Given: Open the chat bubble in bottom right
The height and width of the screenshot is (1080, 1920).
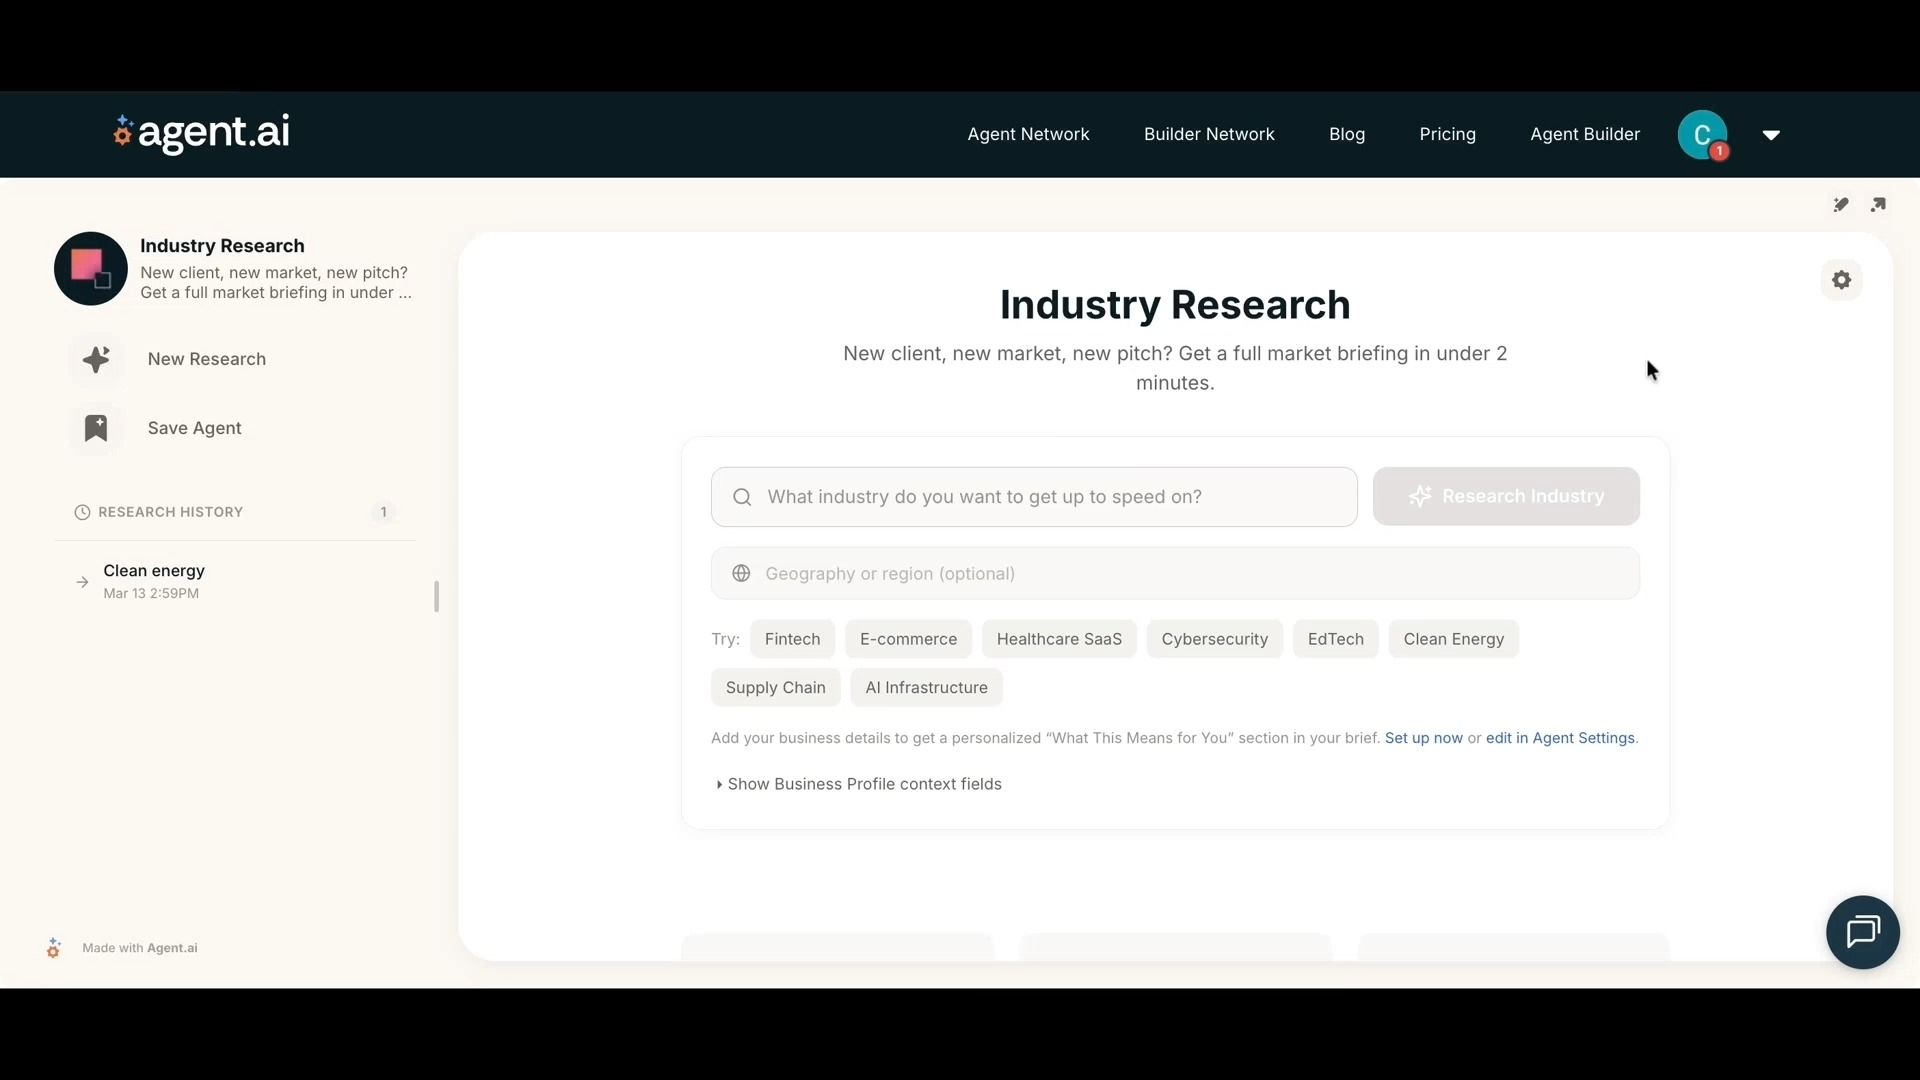Looking at the screenshot, I should point(1862,931).
